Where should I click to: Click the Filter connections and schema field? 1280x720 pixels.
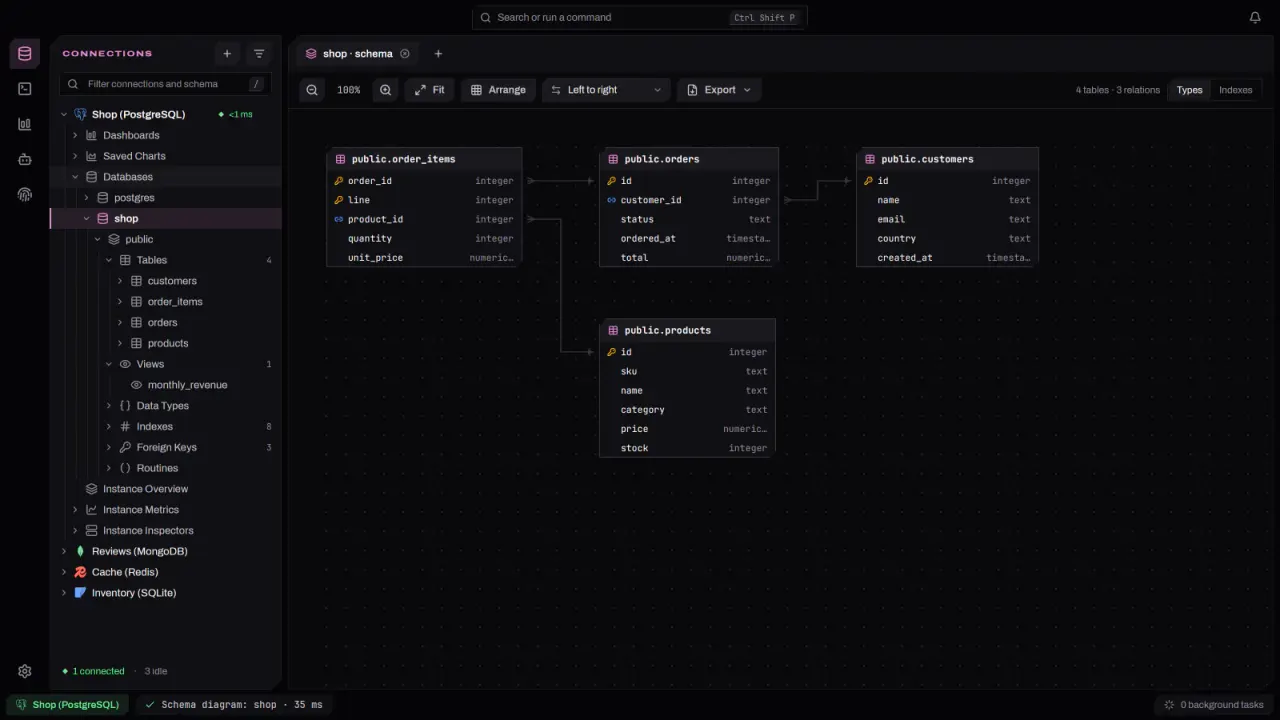pos(166,84)
